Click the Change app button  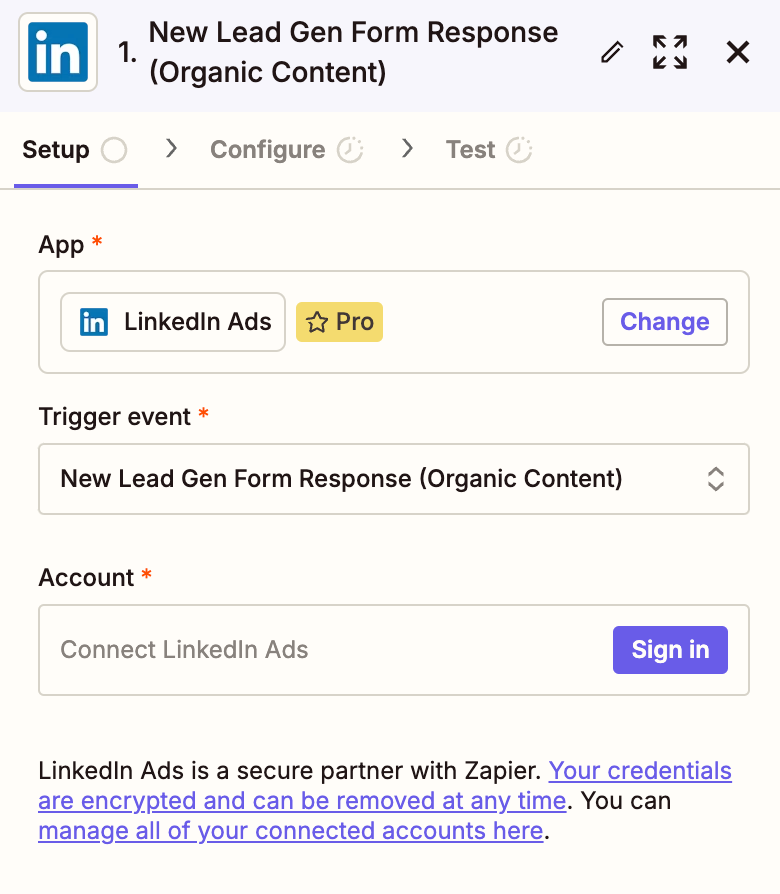tap(664, 322)
